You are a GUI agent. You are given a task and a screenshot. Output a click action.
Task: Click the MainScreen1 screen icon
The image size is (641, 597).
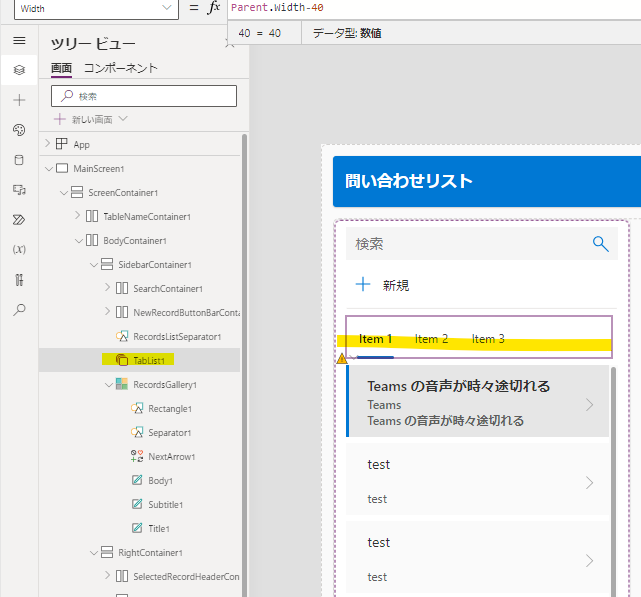point(62,168)
